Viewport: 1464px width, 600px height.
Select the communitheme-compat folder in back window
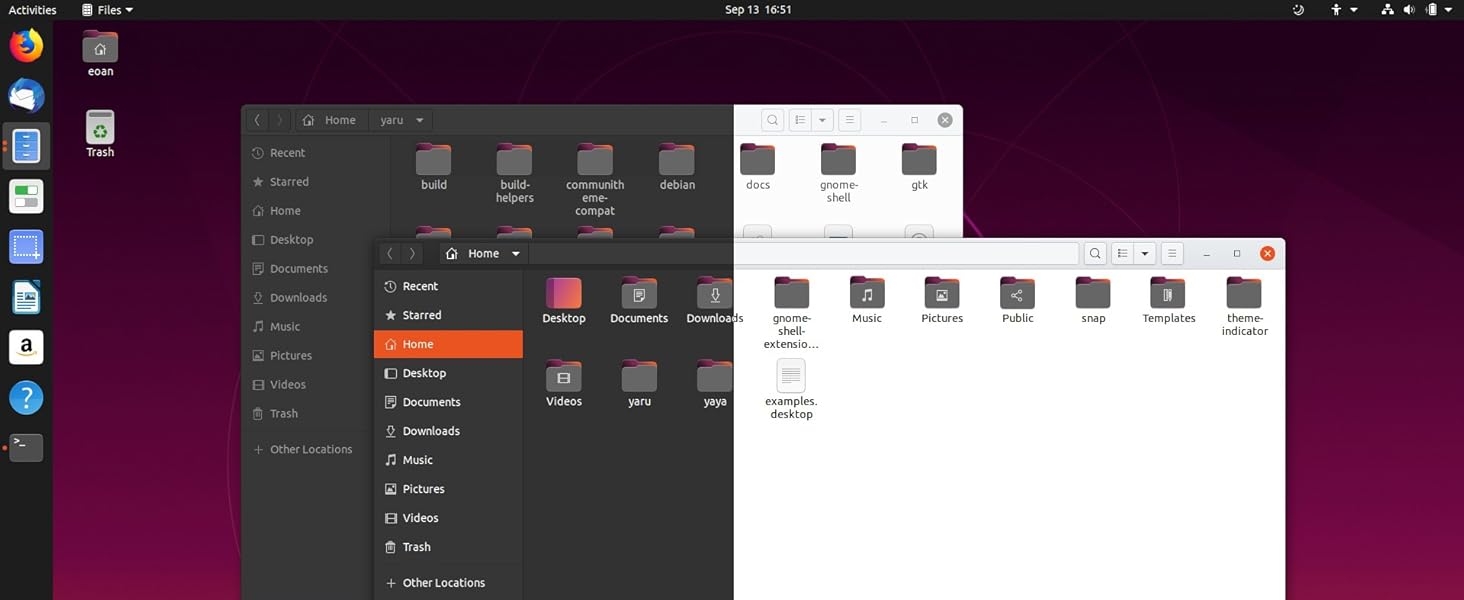pos(595,180)
